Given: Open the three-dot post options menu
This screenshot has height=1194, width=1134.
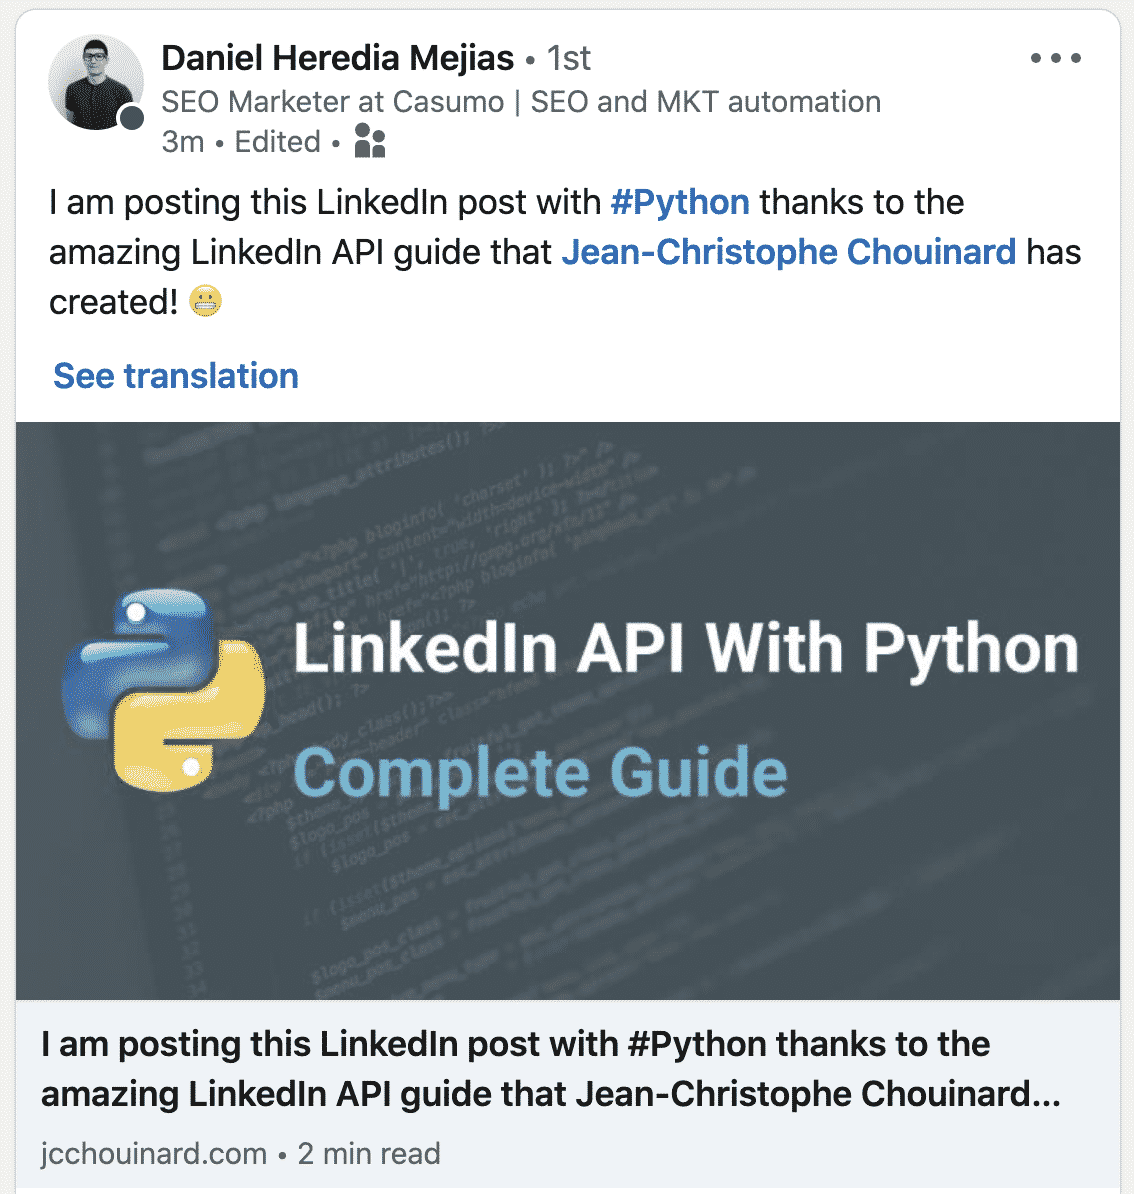Looking at the screenshot, I should (x=1055, y=58).
